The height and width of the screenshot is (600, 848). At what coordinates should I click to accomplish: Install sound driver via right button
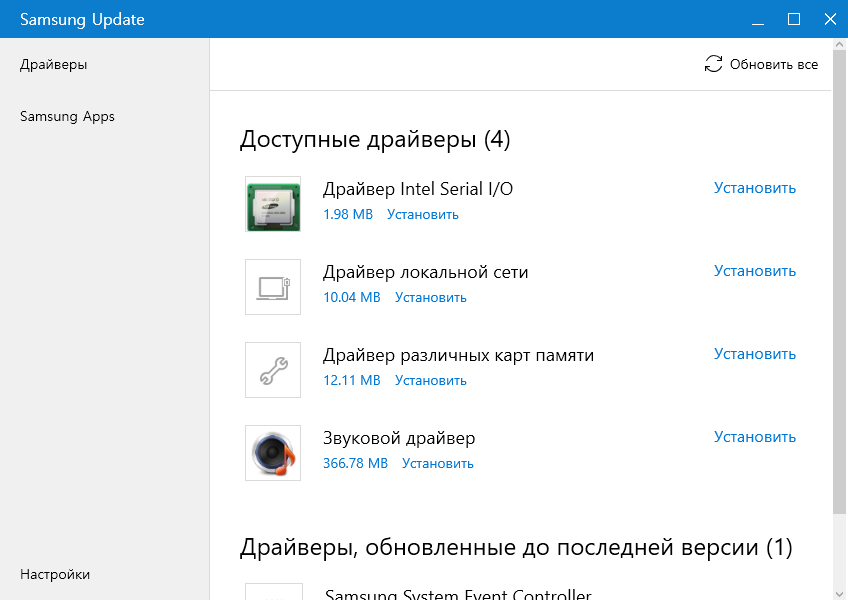(x=755, y=437)
